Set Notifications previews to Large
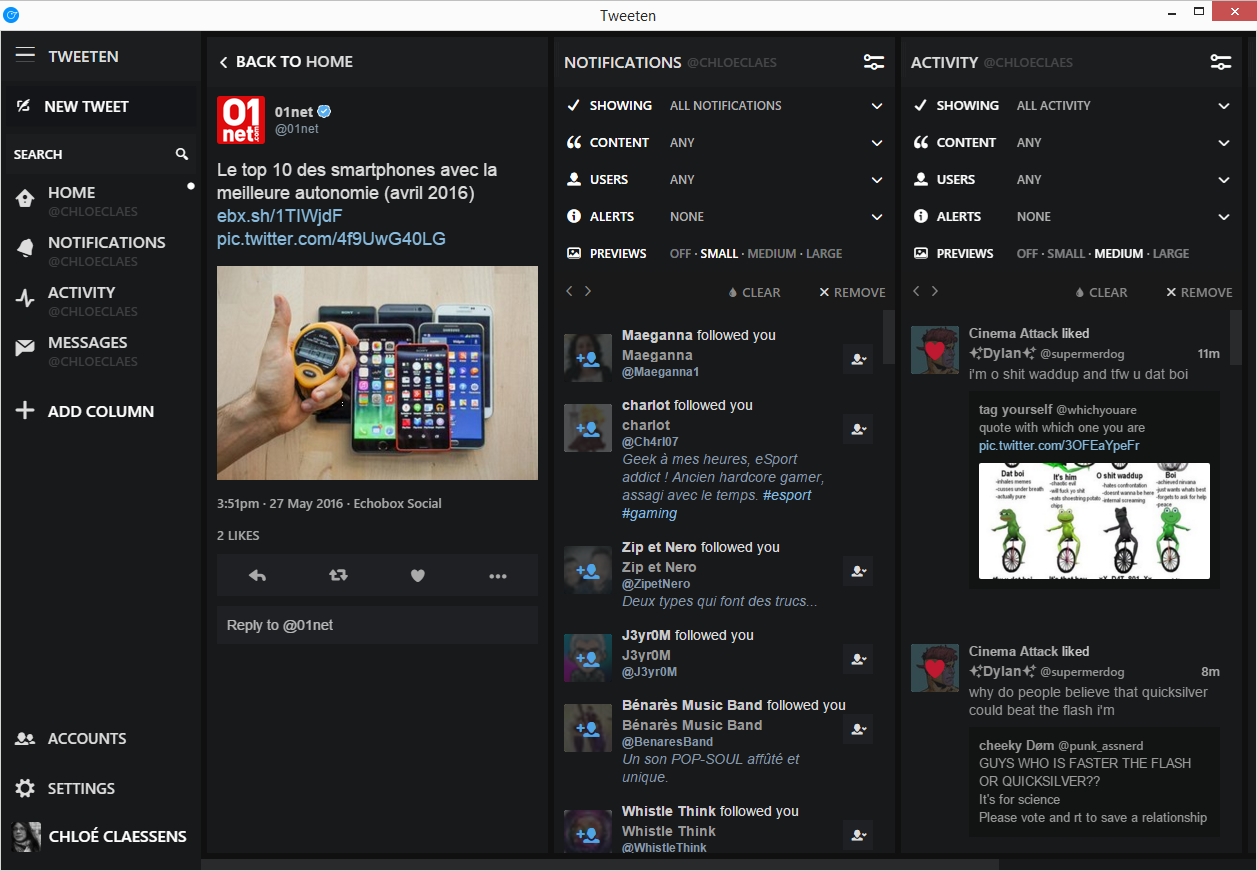 [823, 254]
